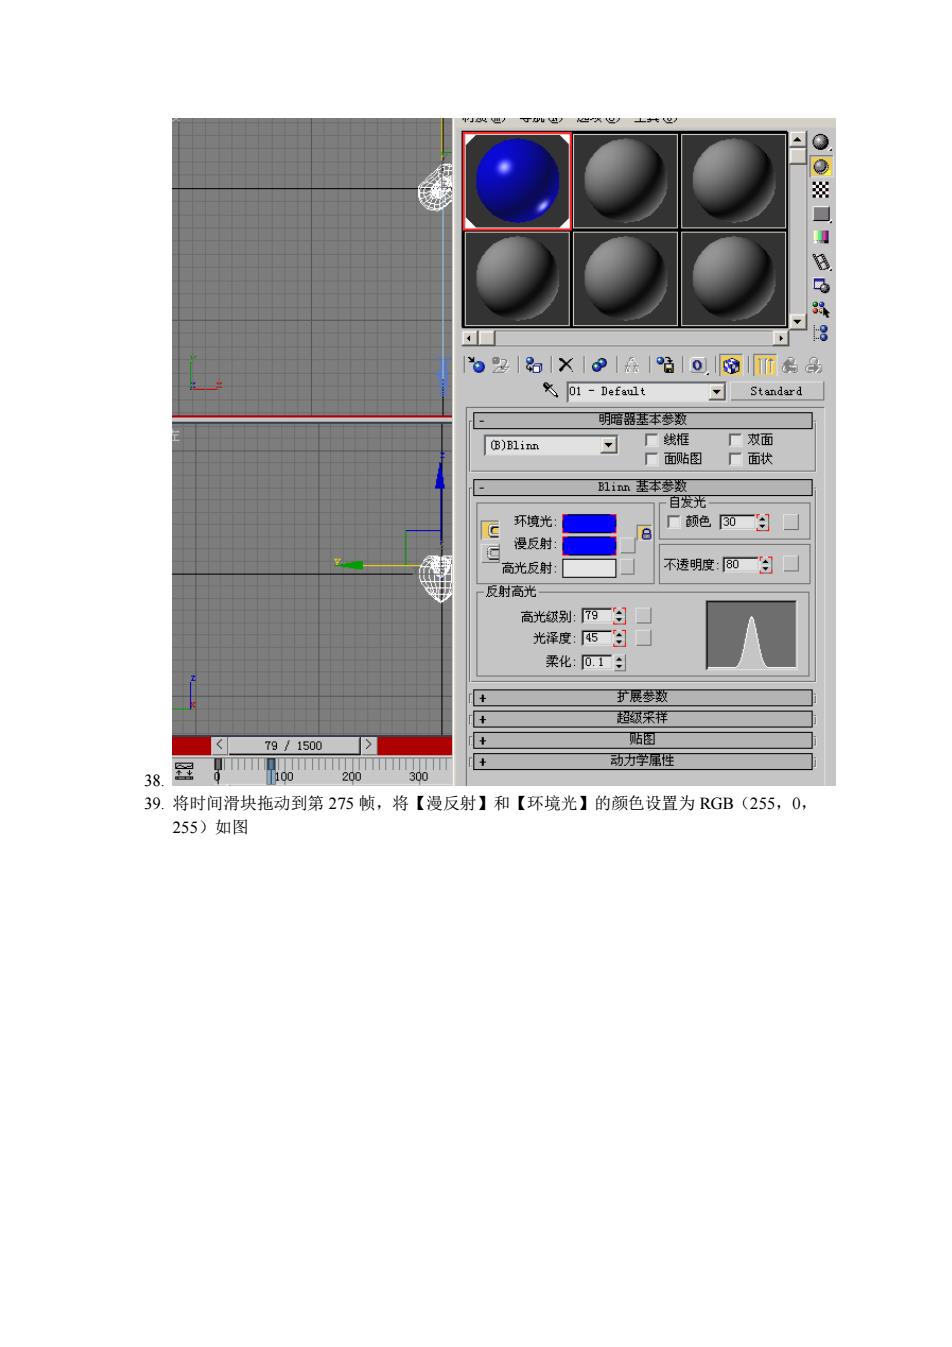The image size is (952, 1347).
Task: Click the Make Preview filmstrip icon
Action: coord(821,262)
